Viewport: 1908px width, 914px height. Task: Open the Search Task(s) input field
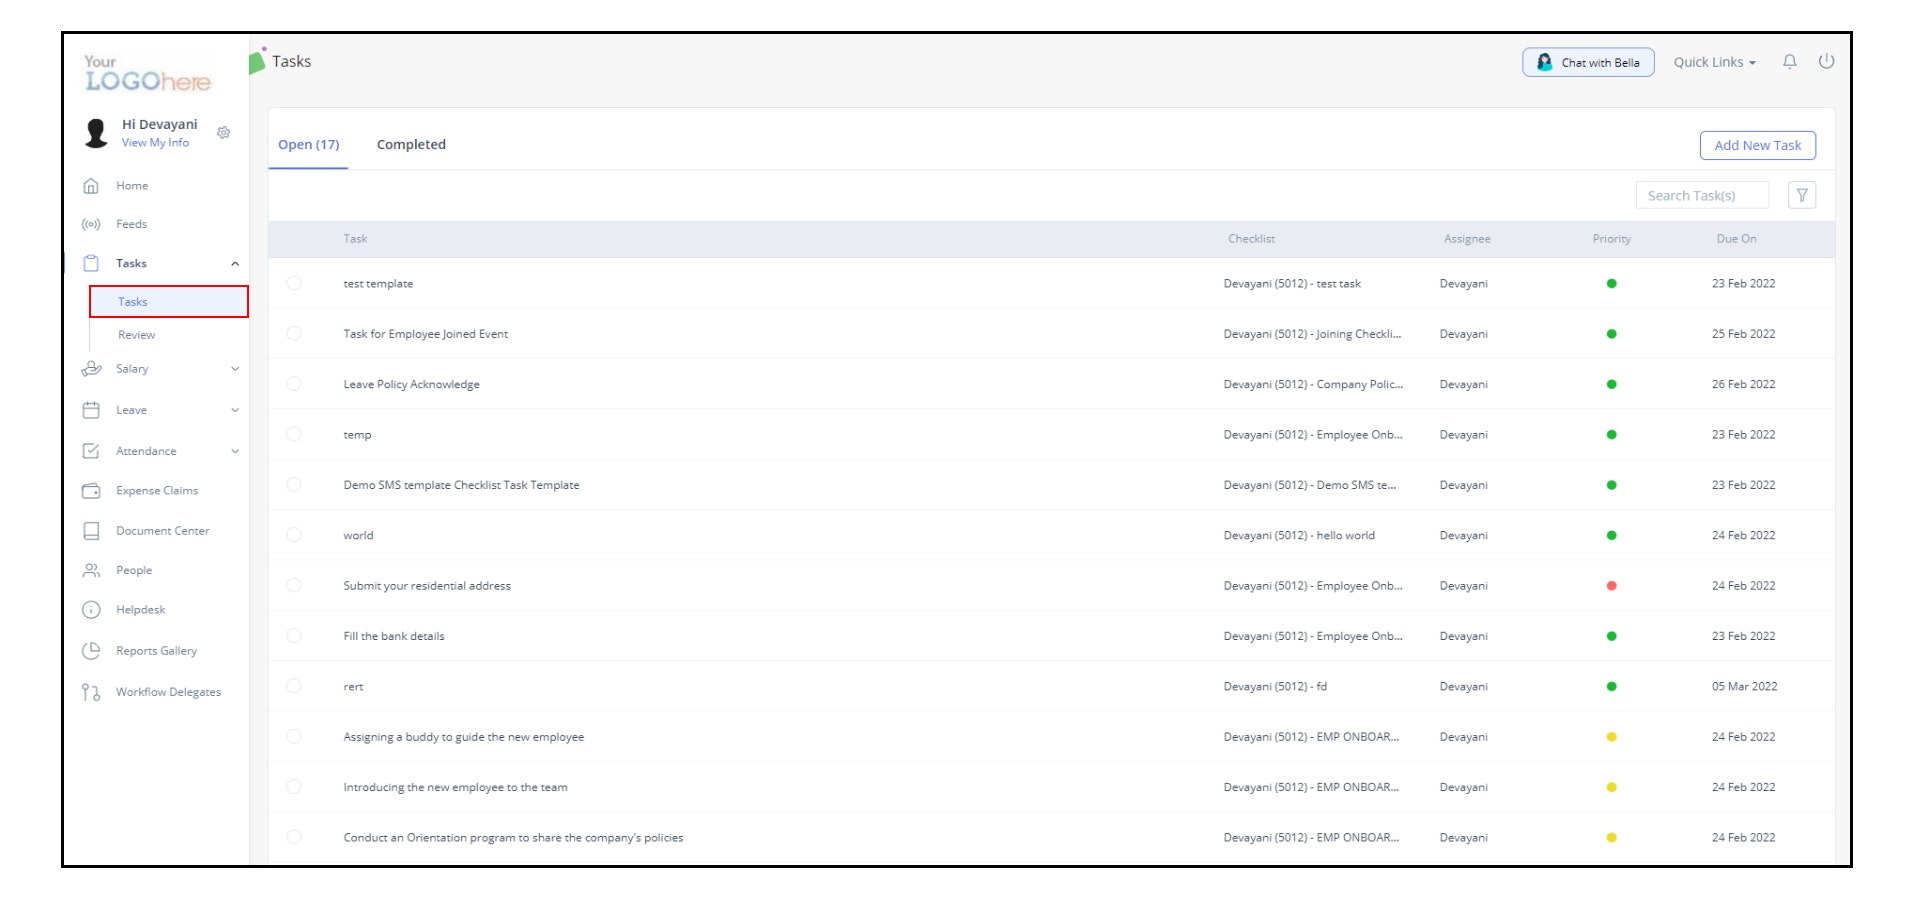coord(1702,194)
